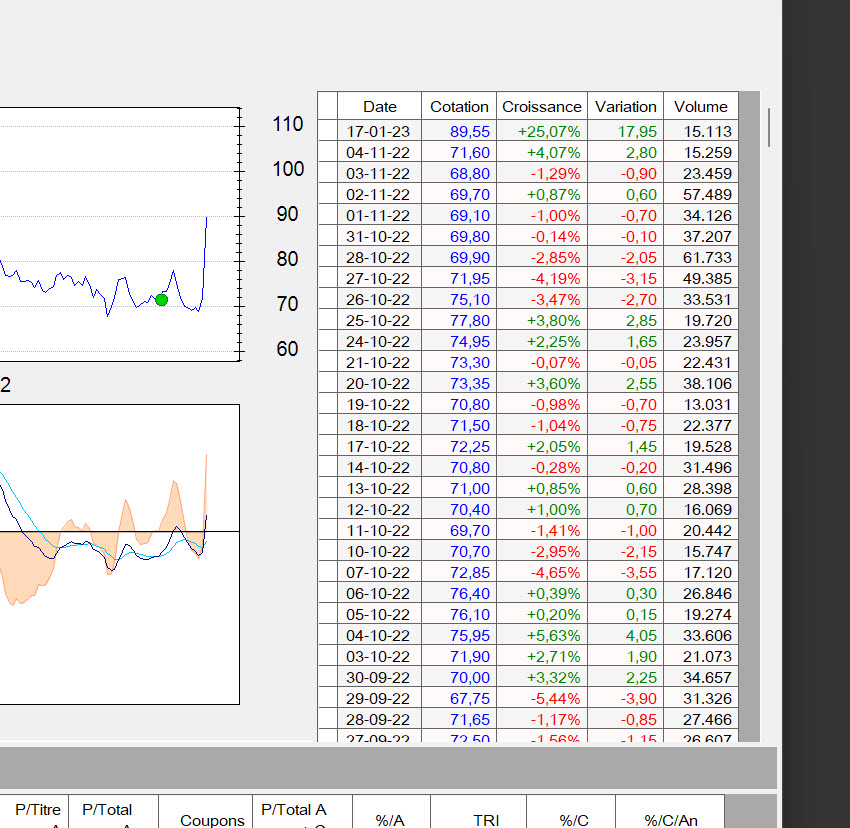Click the table's vertical scrollbar track
Viewport: 850px width, 828px height.
[x=749, y=416]
